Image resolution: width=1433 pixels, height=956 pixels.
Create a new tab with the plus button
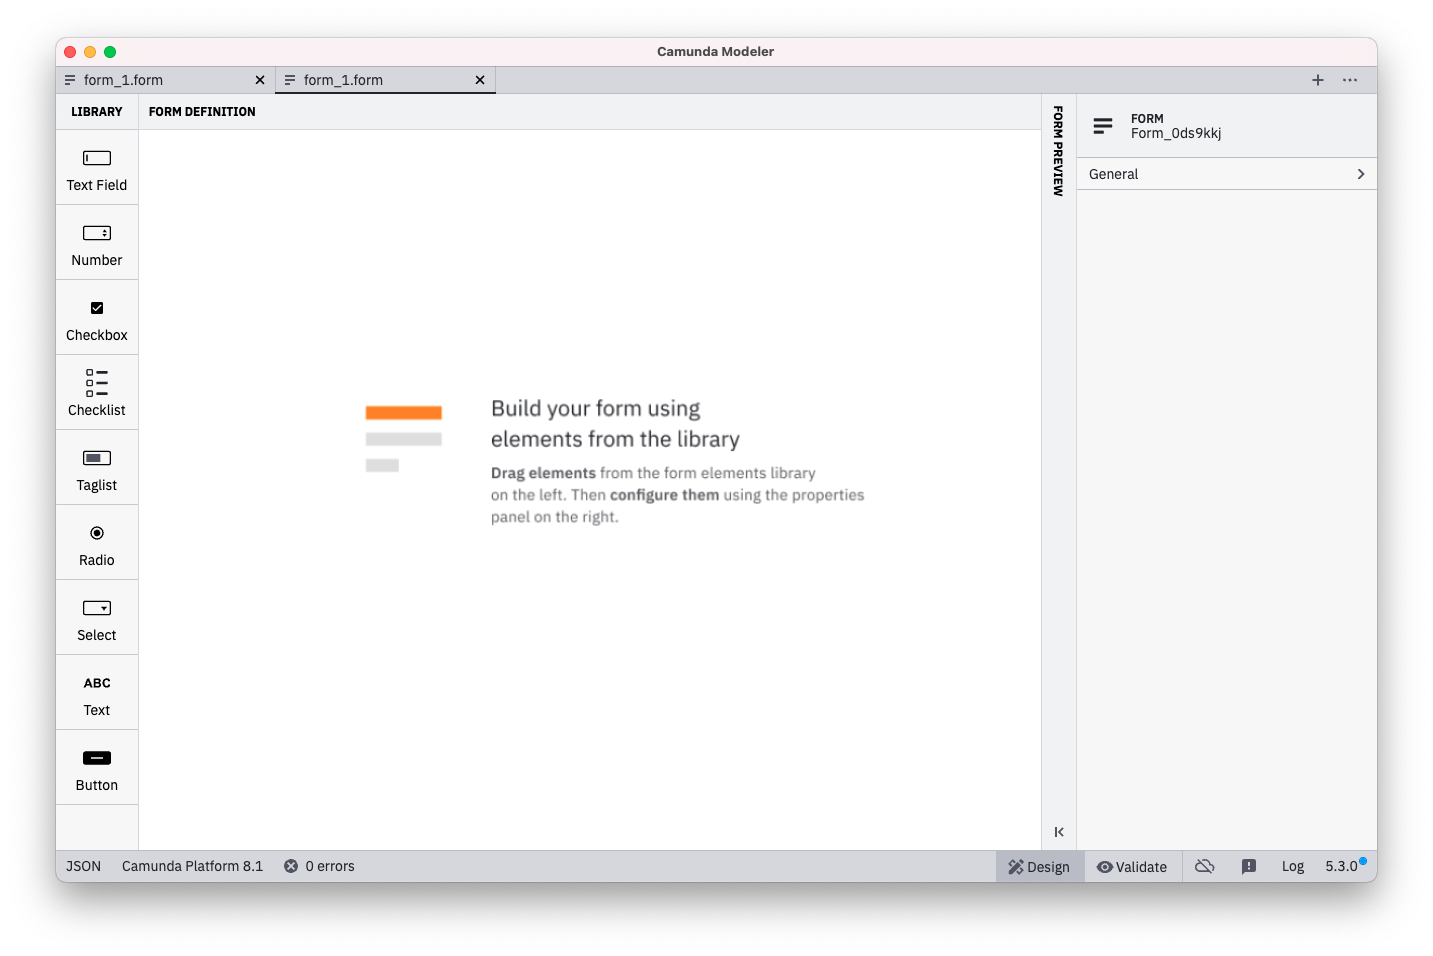point(1317,80)
